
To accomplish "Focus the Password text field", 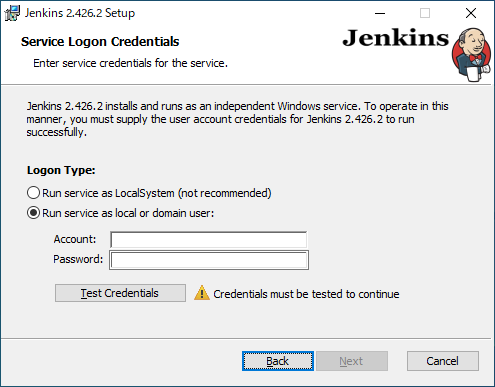I will click(x=209, y=260).
